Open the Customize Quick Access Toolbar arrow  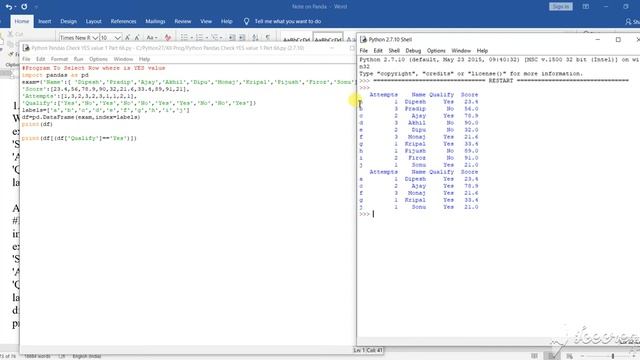pos(36,7)
